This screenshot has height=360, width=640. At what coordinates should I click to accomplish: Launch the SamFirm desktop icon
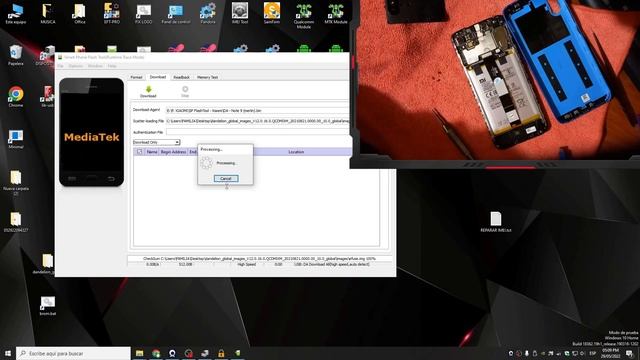[x=271, y=13]
